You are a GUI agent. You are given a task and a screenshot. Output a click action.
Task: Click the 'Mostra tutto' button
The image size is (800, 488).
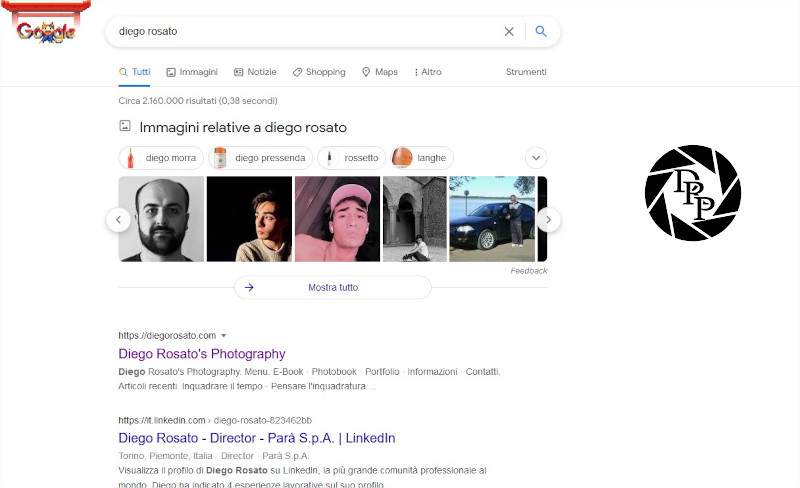pyautogui.click(x=333, y=287)
